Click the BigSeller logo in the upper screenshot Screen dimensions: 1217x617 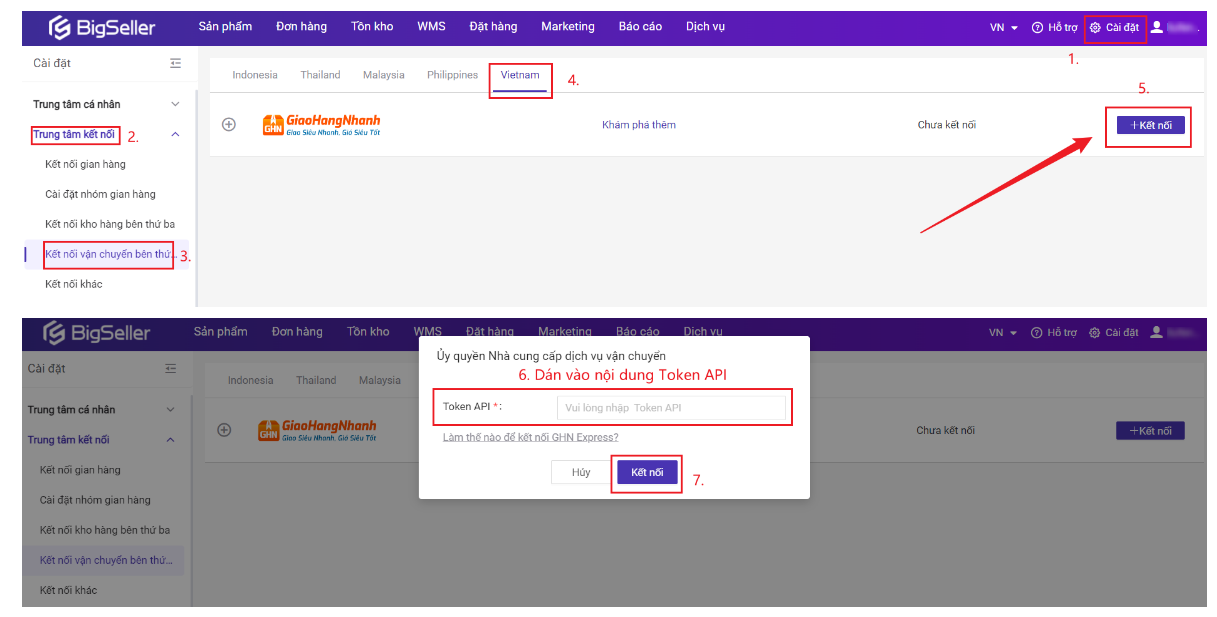[x=102, y=28]
